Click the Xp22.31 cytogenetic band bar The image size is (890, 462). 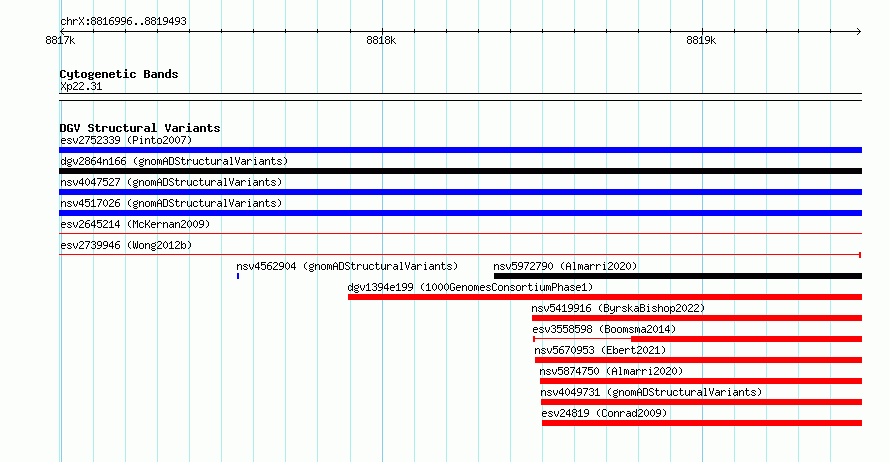(460, 97)
